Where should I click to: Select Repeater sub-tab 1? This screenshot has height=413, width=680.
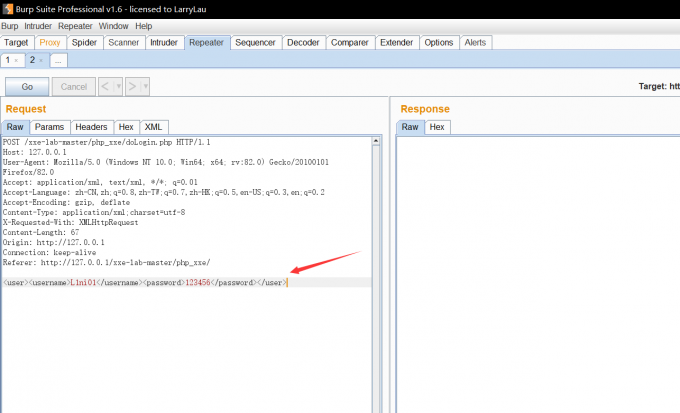[7, 60]
